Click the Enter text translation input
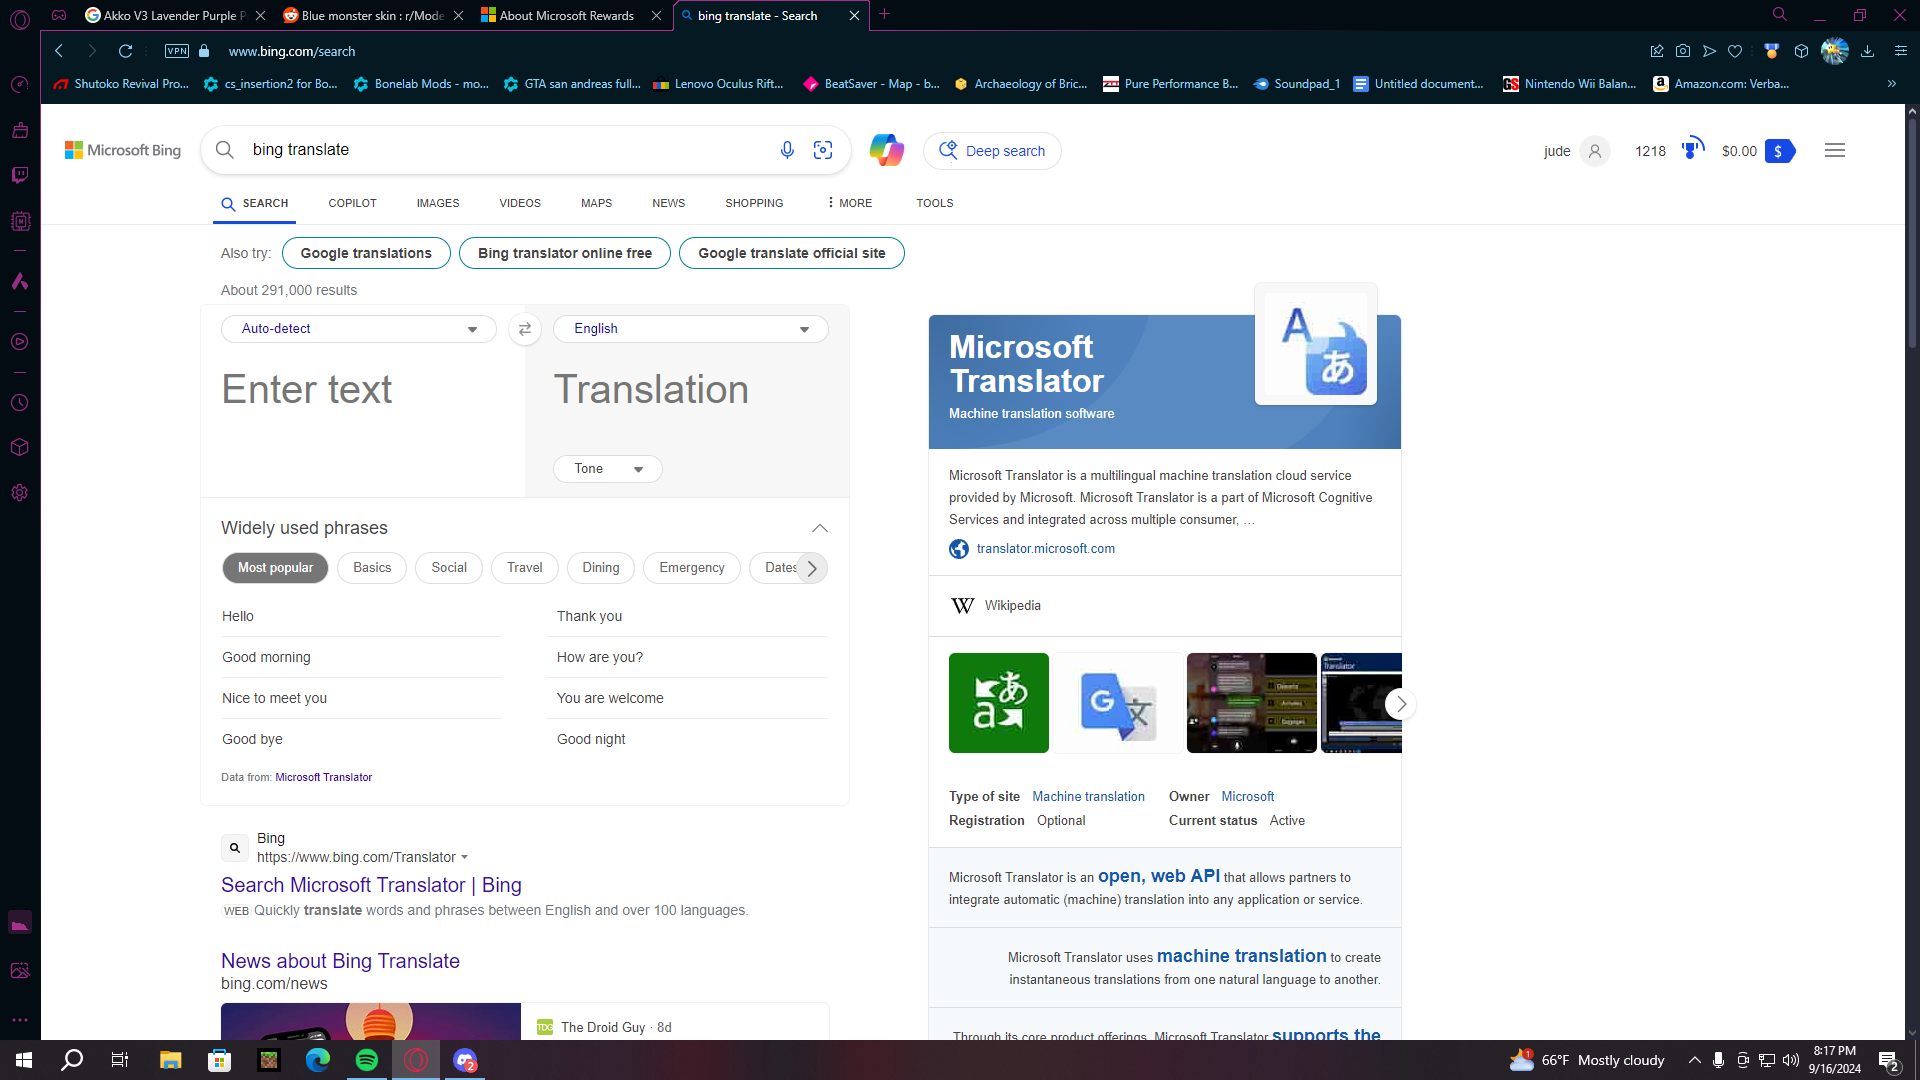 (362, 420)
